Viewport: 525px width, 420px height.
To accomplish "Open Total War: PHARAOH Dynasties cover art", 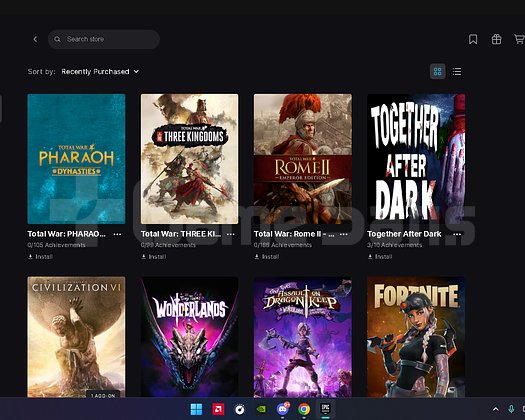I will tap(76, 159).
